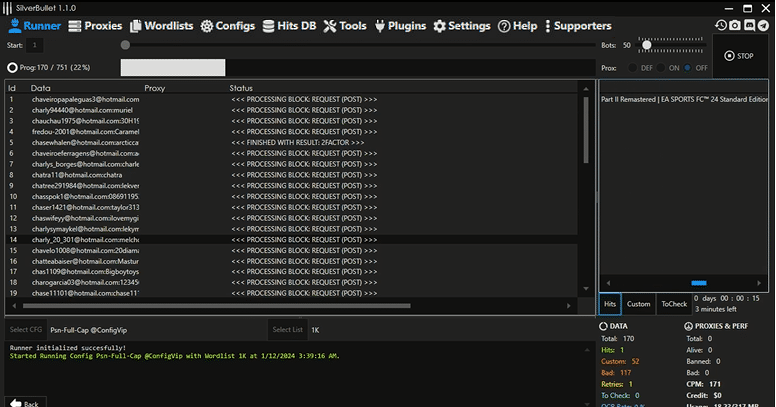Viewport: 776px width, 407px height.
Task: Open the Discord chat icon
Action: (x=749, y=25)
